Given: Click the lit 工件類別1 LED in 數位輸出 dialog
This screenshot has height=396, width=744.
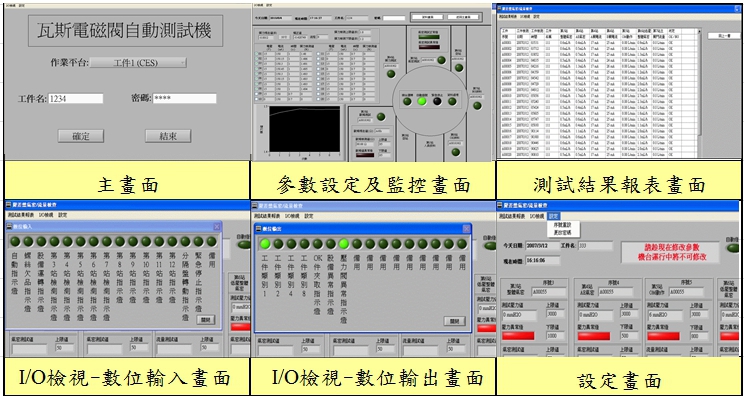Looking at the screenshot, I should tap(265, 244).
